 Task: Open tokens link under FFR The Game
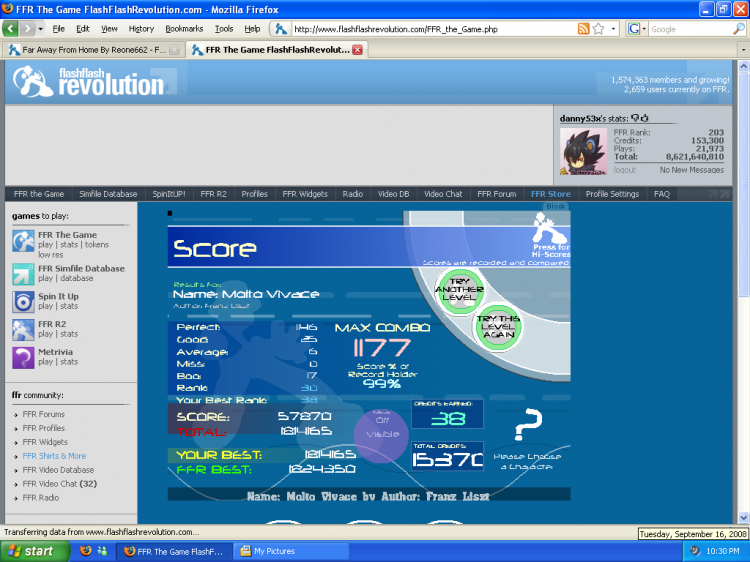pyautogui.click(x=97, y=244)
